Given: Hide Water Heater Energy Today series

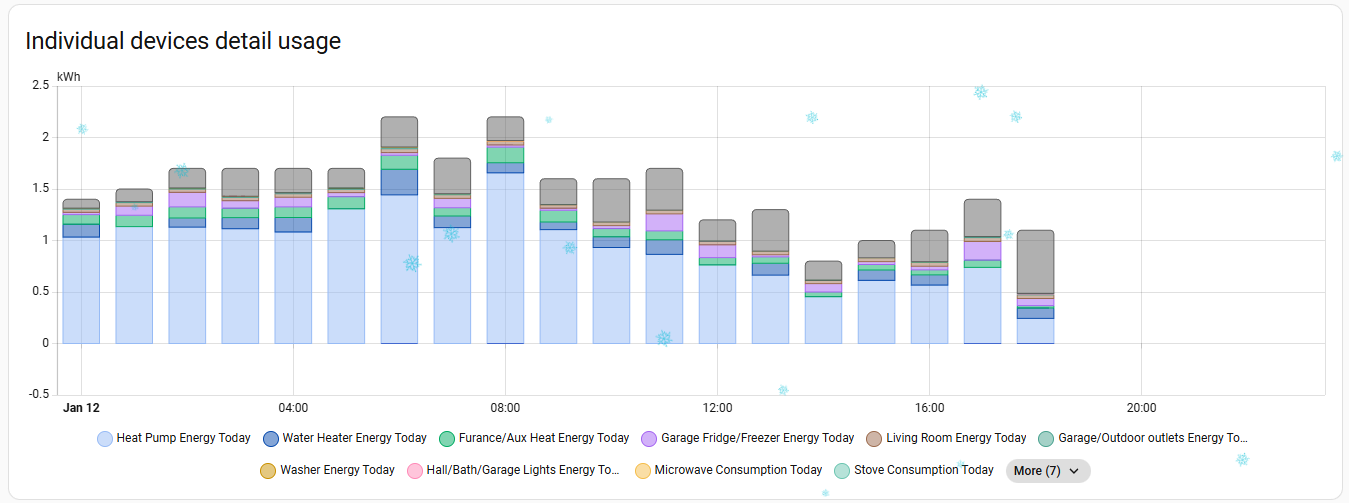Looking at the screenshot, I should tap(354, 438).
